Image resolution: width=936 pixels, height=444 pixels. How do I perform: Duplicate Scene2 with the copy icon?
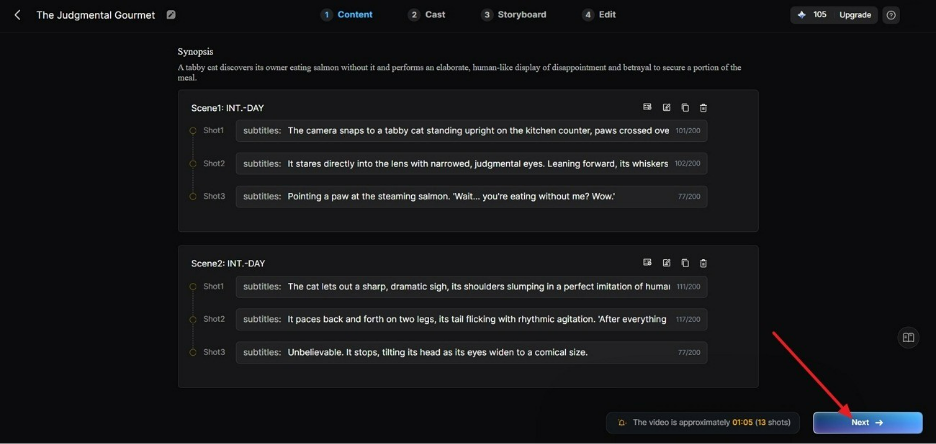[x=685, y=263]
